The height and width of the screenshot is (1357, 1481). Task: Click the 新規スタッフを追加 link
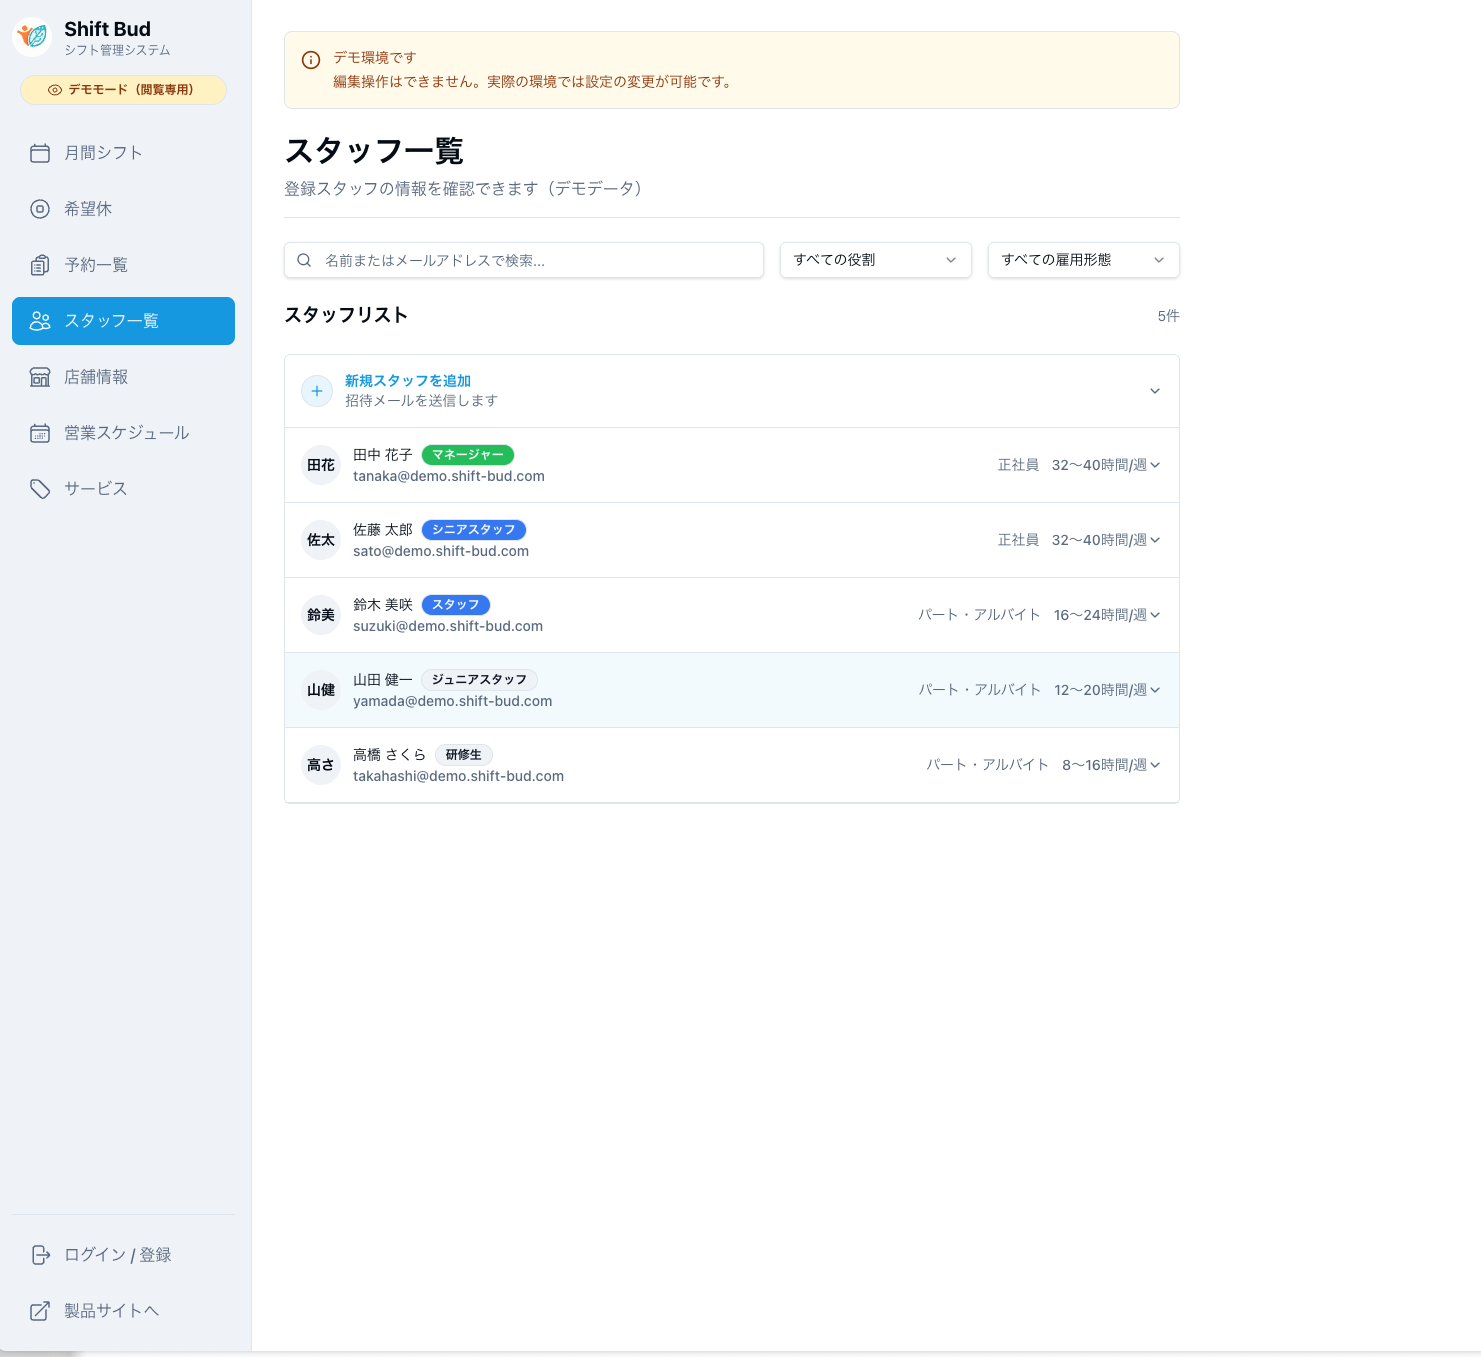click(407, 380)
